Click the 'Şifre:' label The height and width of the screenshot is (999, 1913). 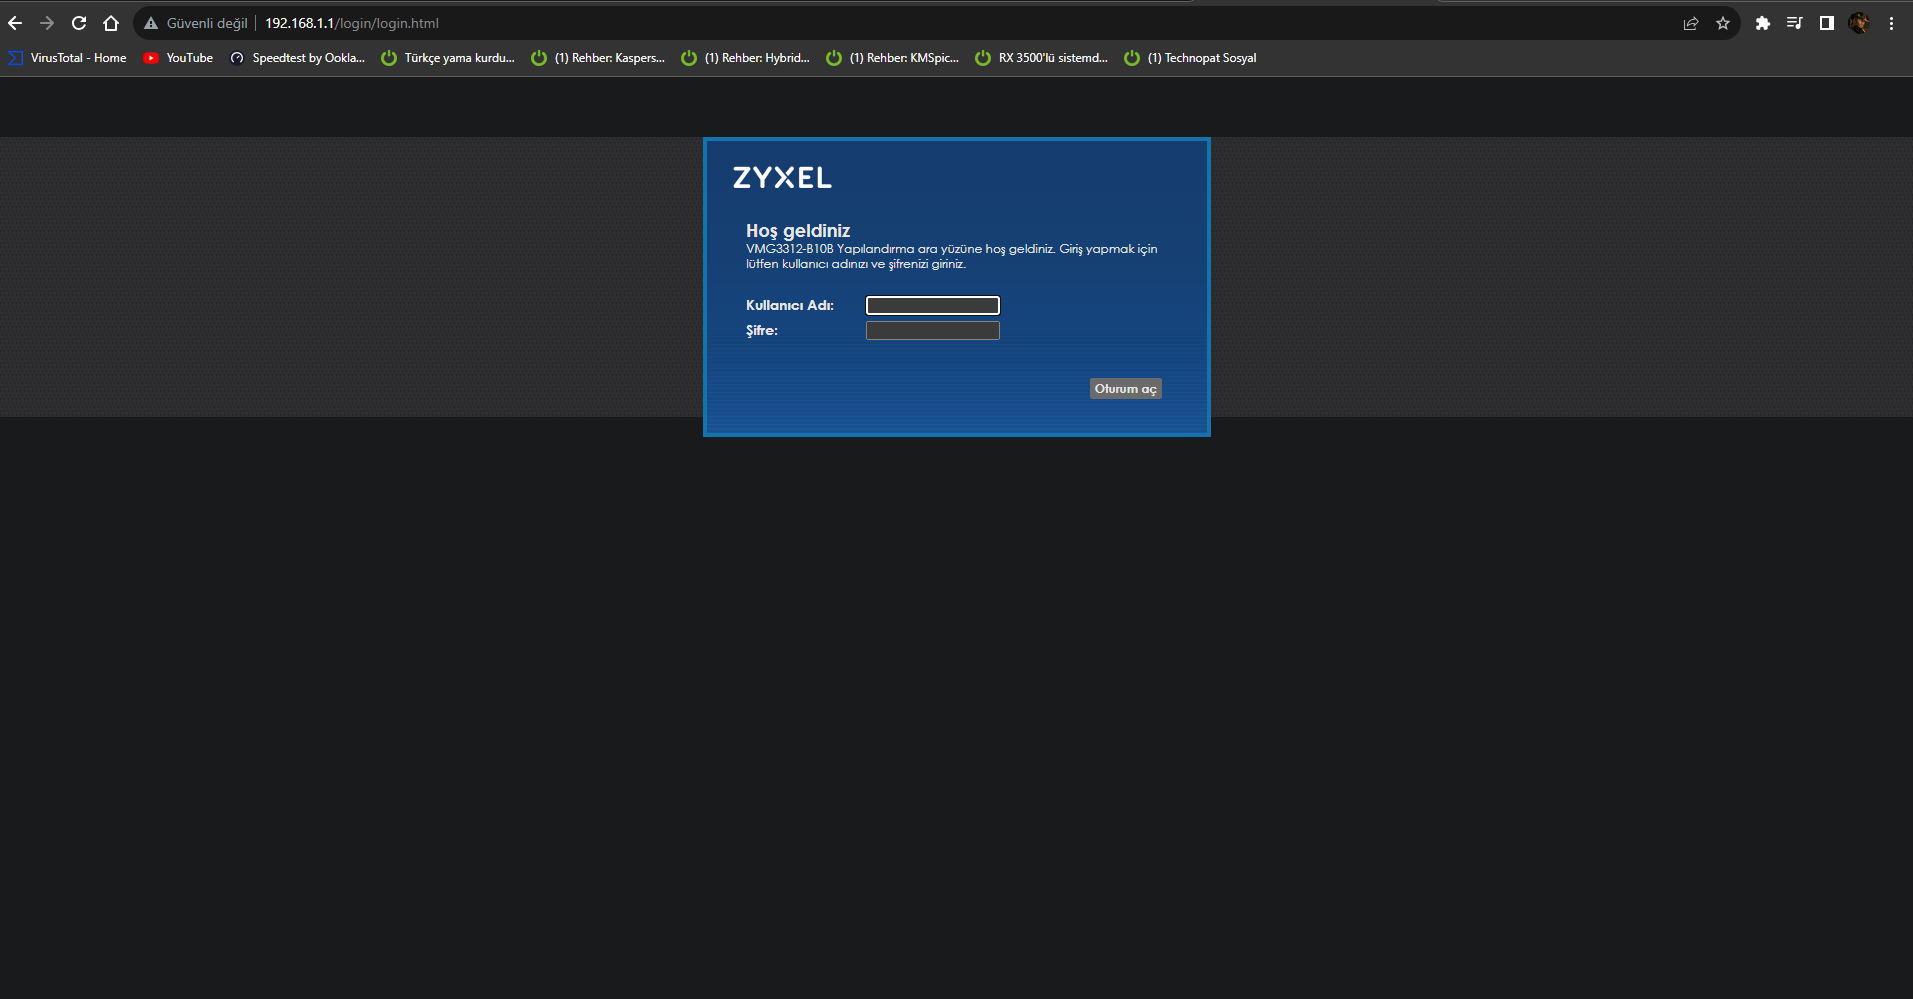click(x=762, y=331)
